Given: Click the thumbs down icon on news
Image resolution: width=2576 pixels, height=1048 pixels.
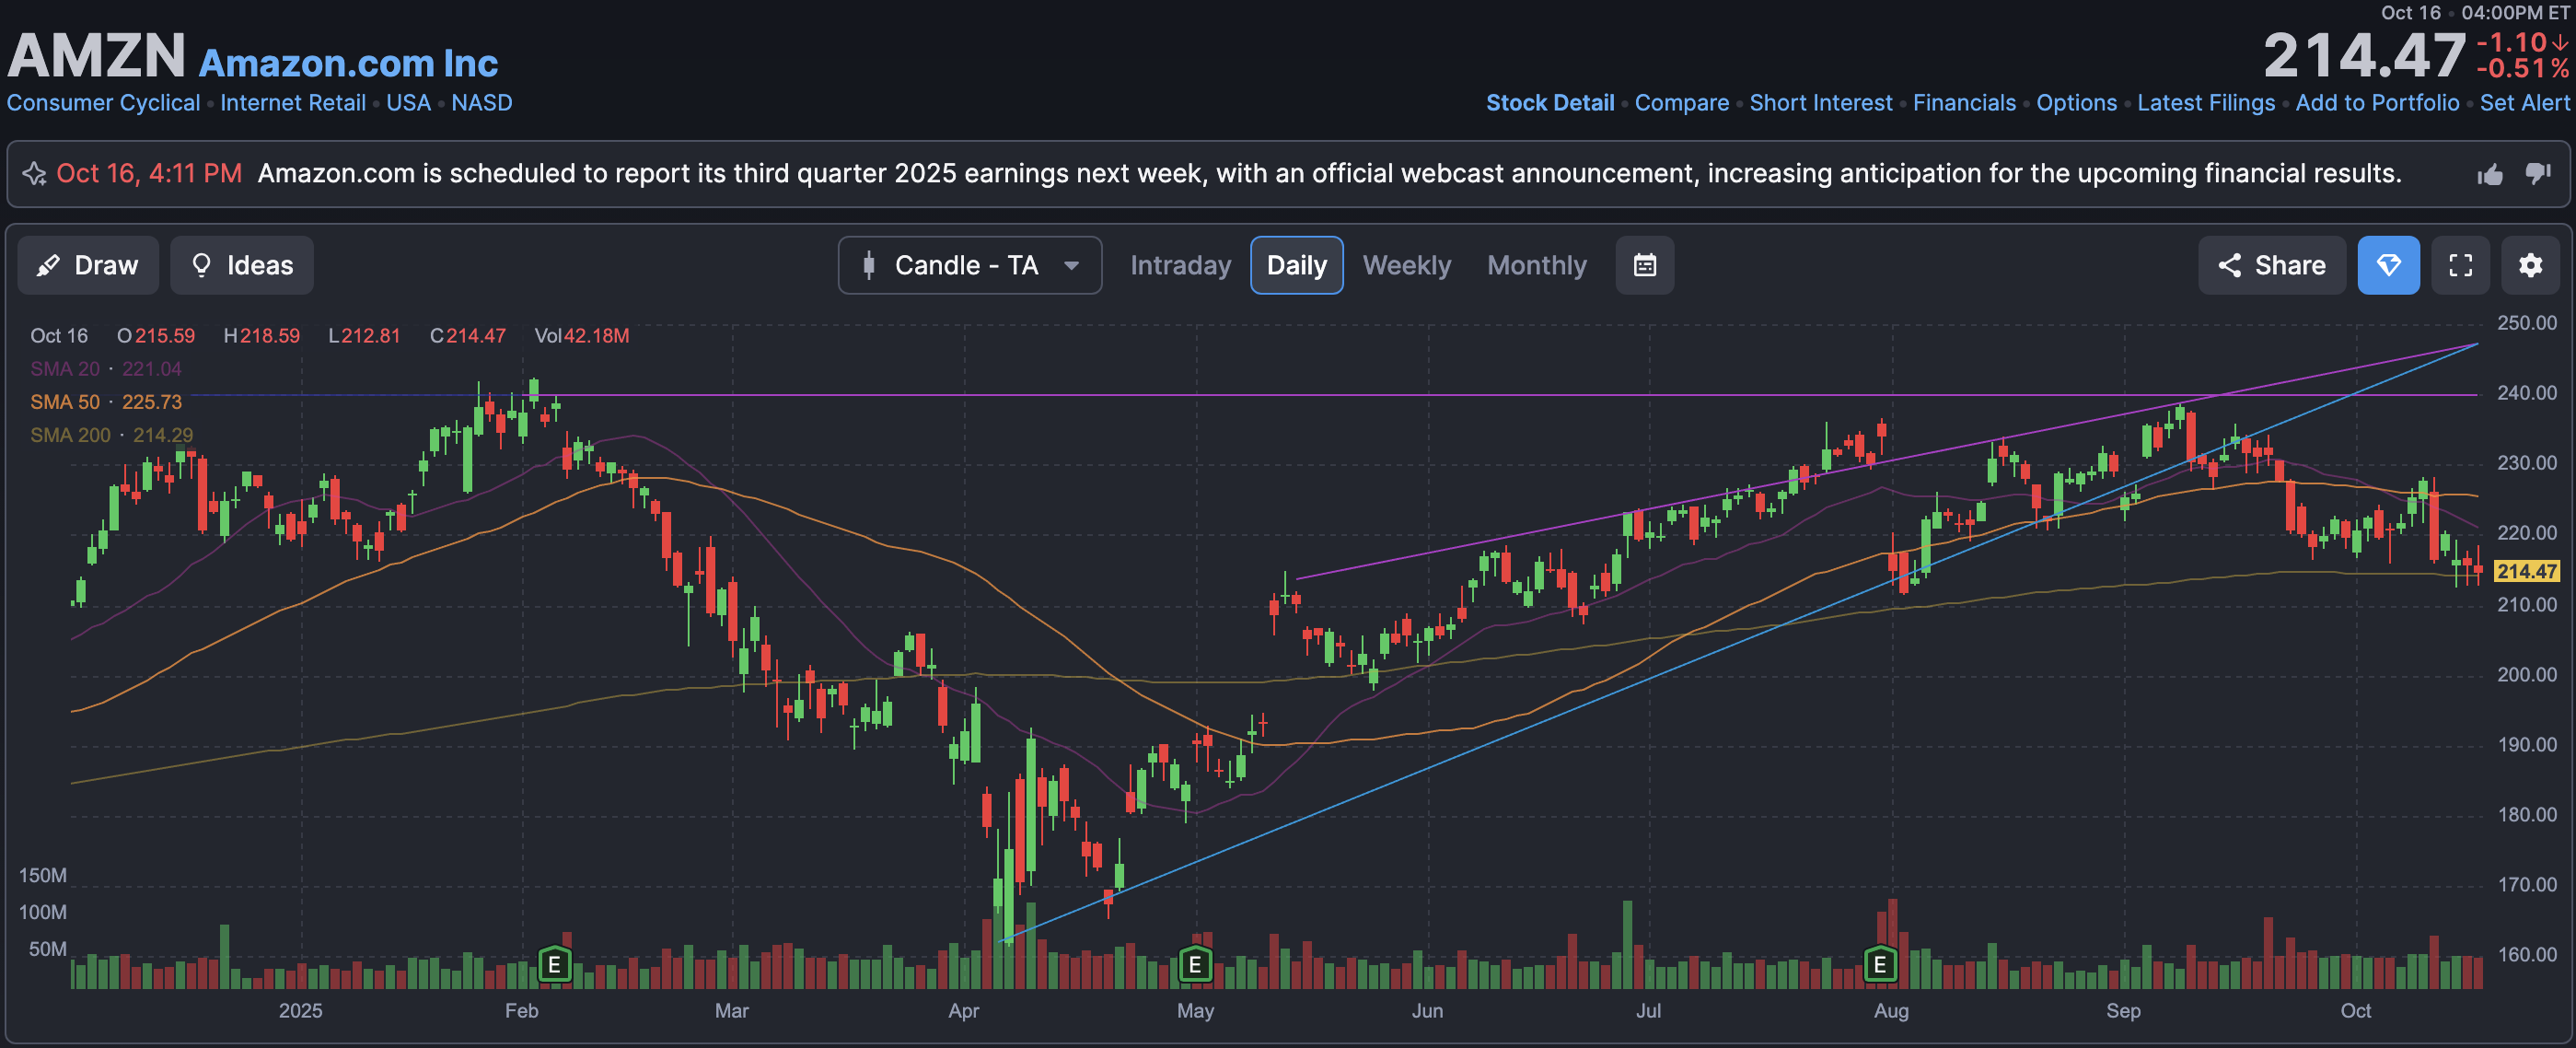Looking at the screenshot, I should tap(2538, 173).
